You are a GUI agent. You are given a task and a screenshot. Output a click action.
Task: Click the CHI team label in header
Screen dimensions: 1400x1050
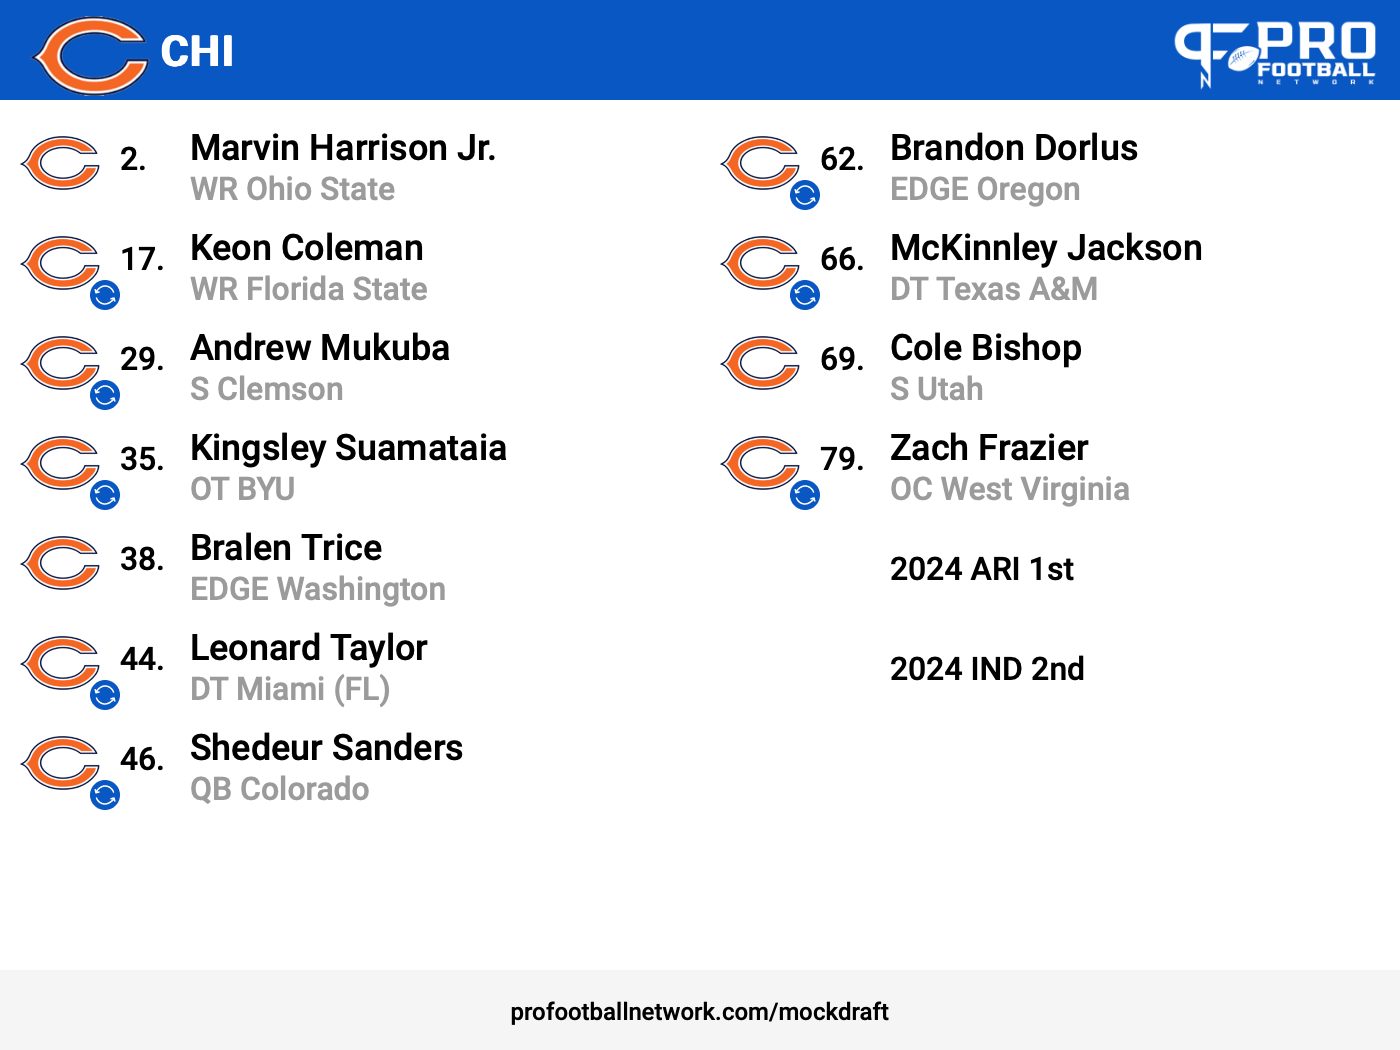[197, 52]
